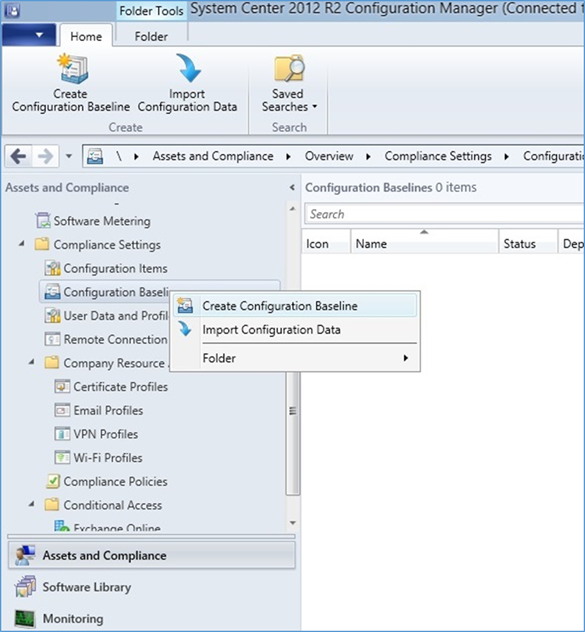This screenshot has width=585, height=632.
Task: Click the Configuration Items icon
Action: click(x=53, y=268)
